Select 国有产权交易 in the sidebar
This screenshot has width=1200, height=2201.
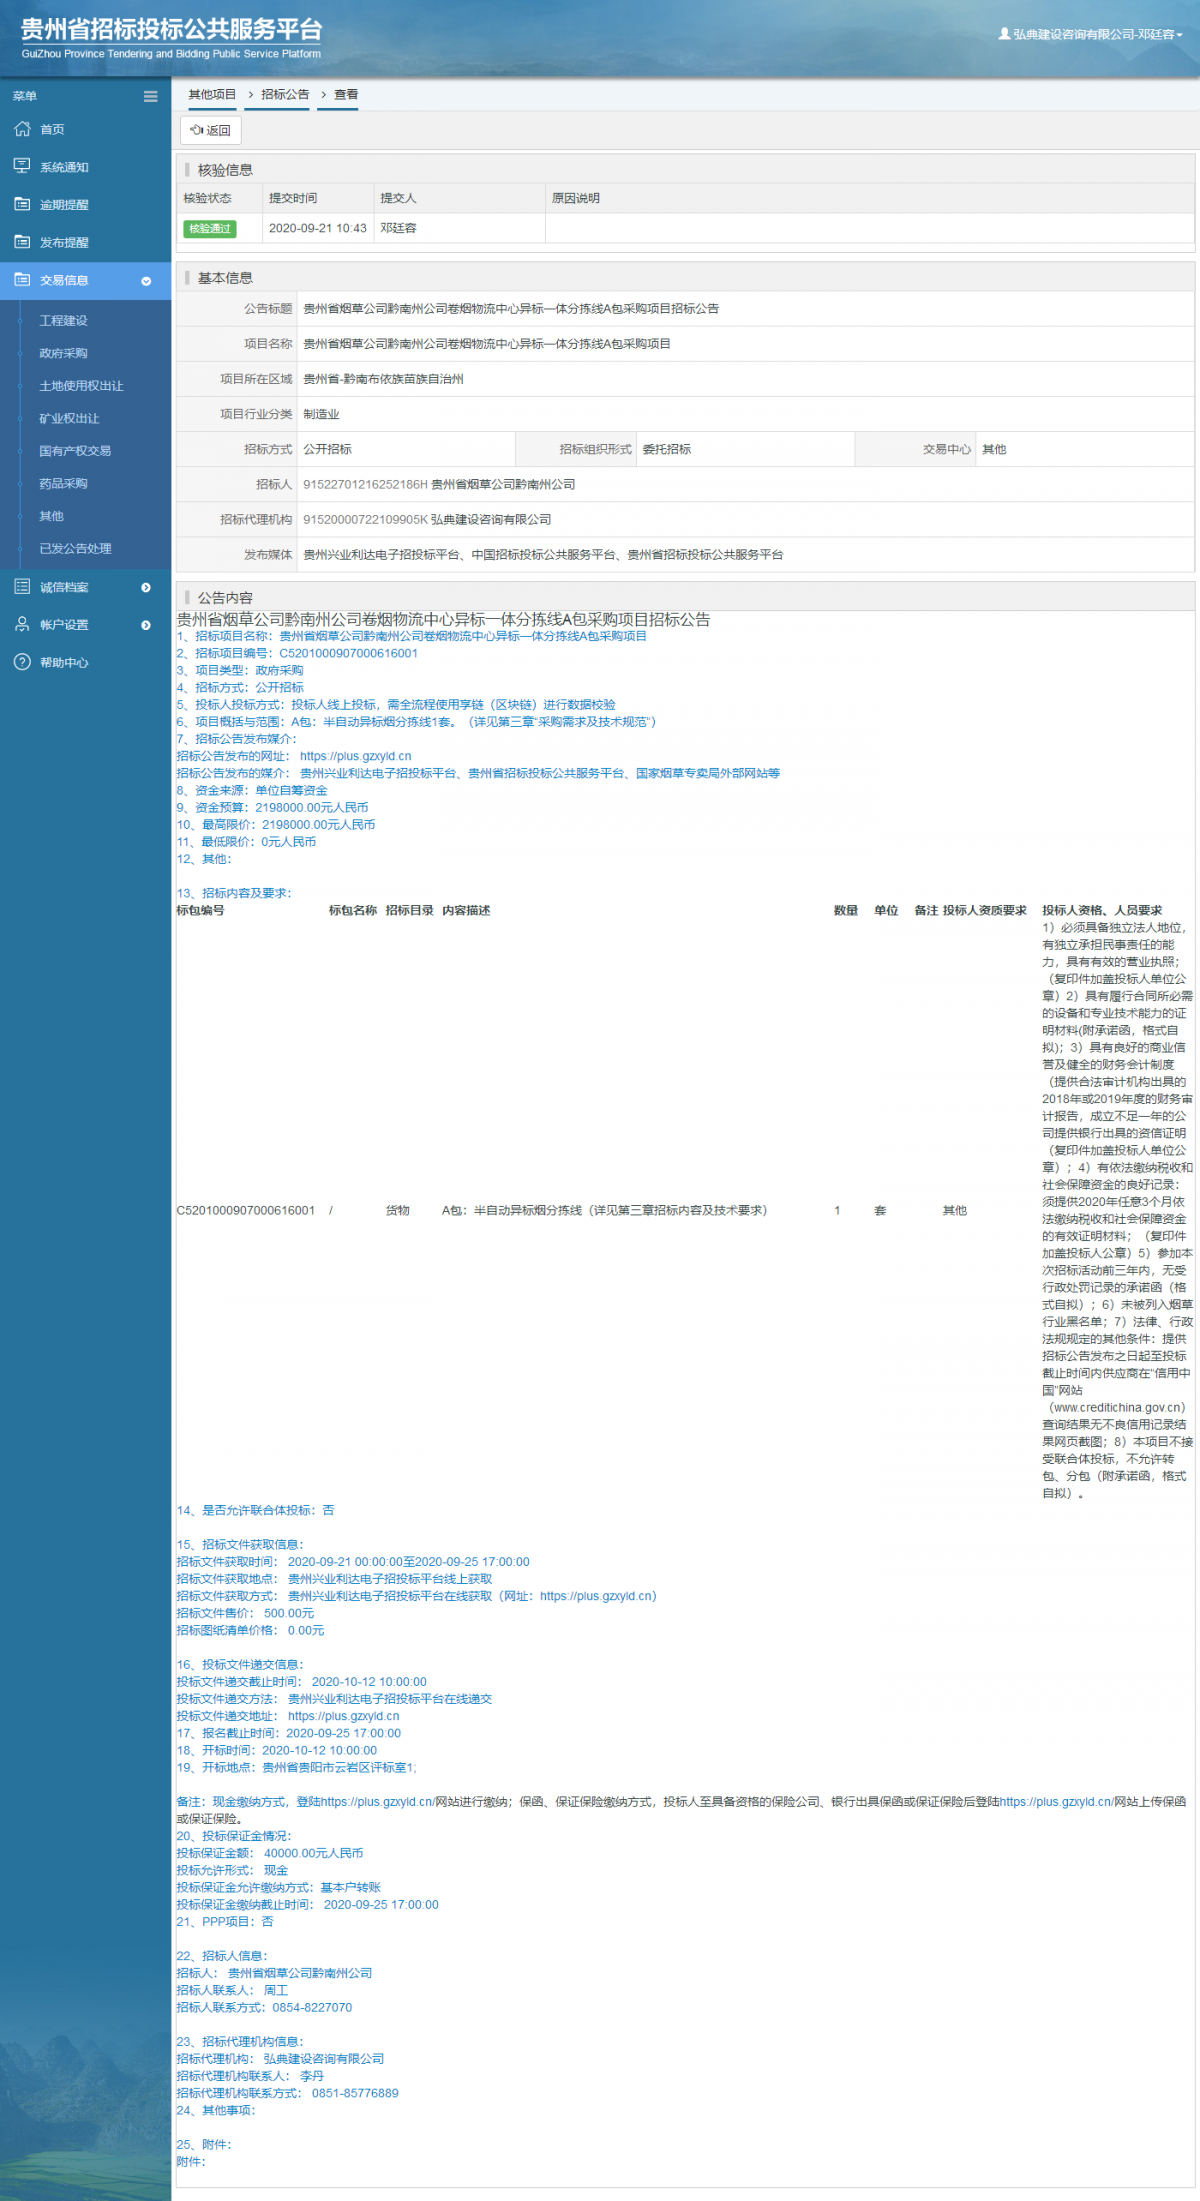(x=75, y=451)
